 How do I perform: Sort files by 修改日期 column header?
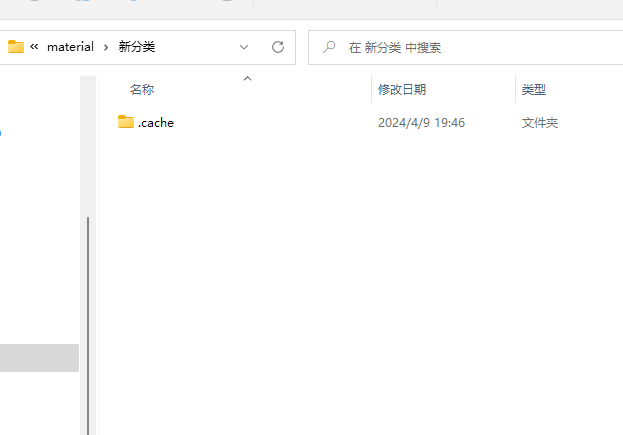pyautogui.click(x=402, y=90)
